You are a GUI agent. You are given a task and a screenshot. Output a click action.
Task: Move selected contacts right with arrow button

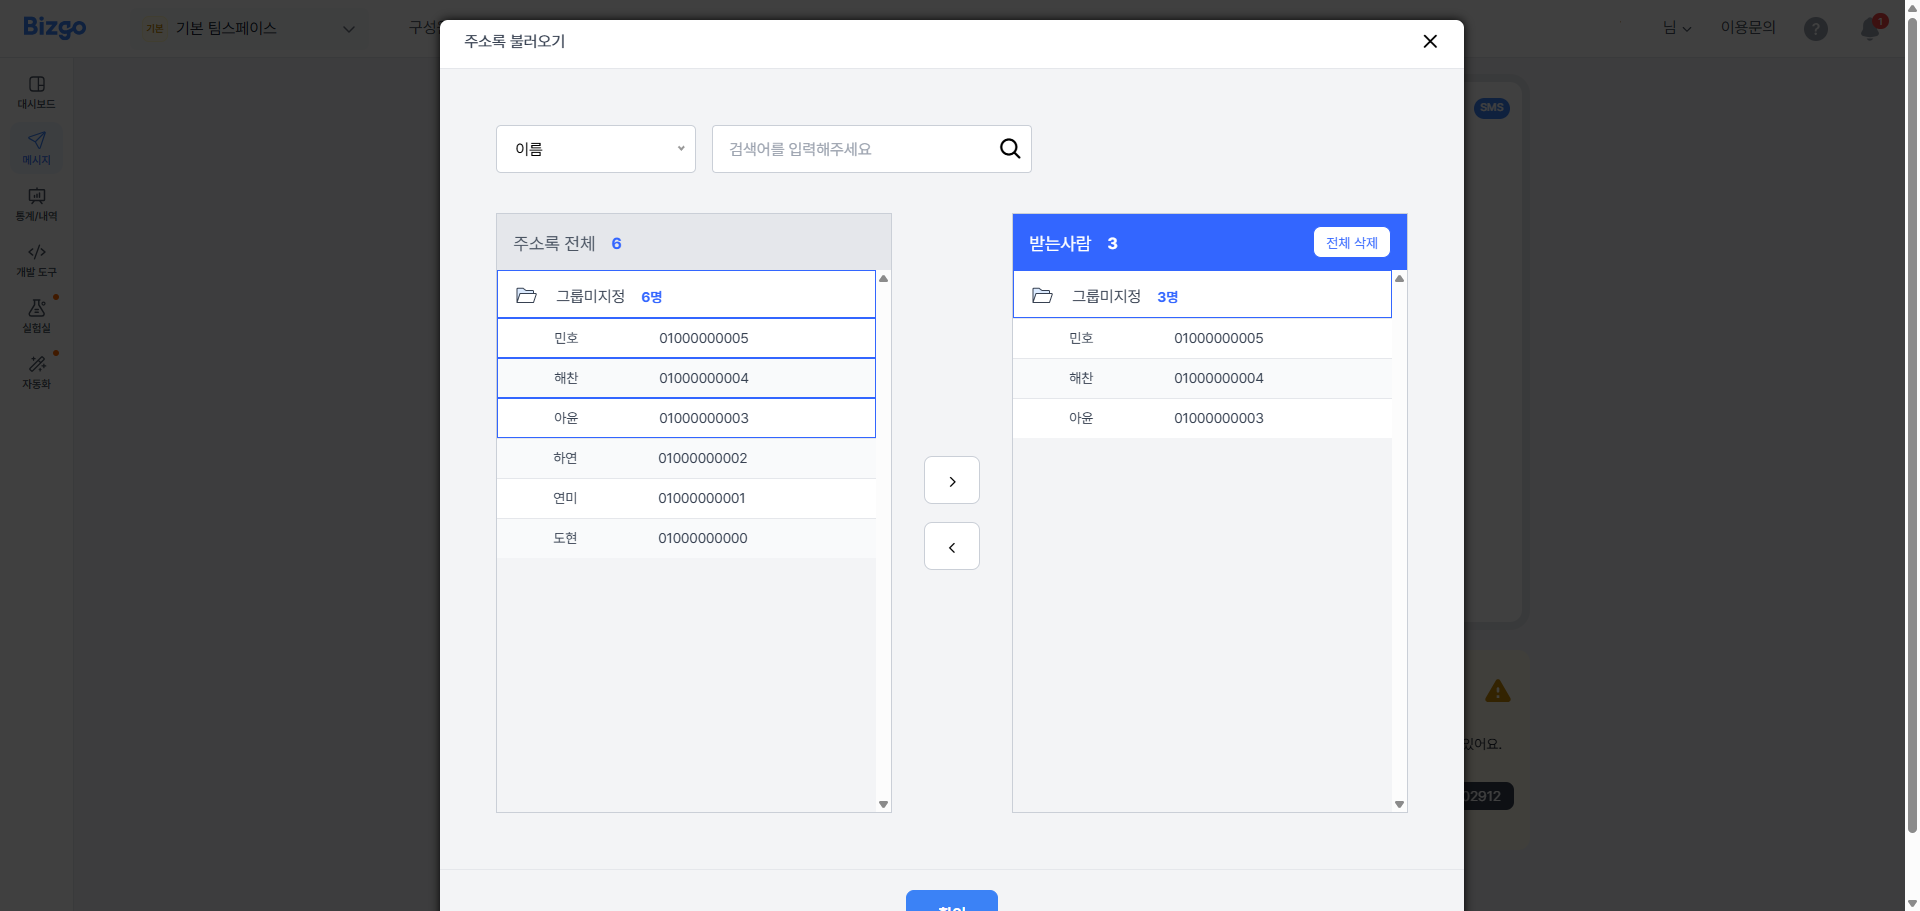951,481
